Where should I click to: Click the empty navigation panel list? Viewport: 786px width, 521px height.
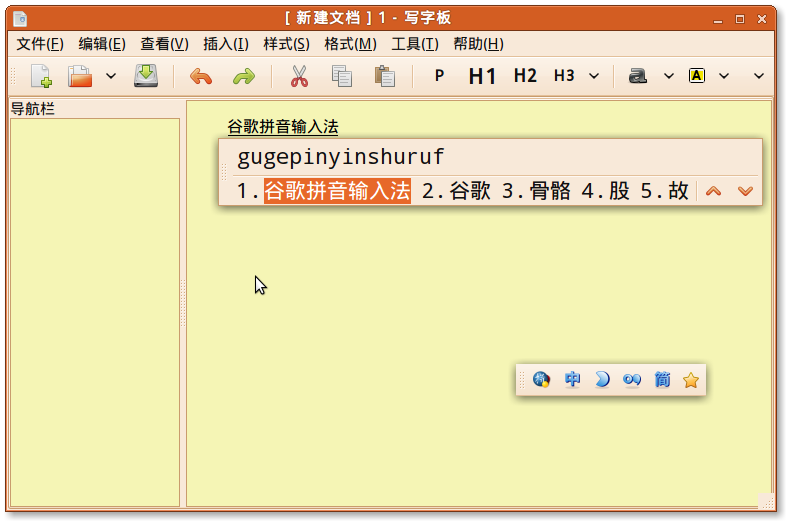(x=95, y=312)
